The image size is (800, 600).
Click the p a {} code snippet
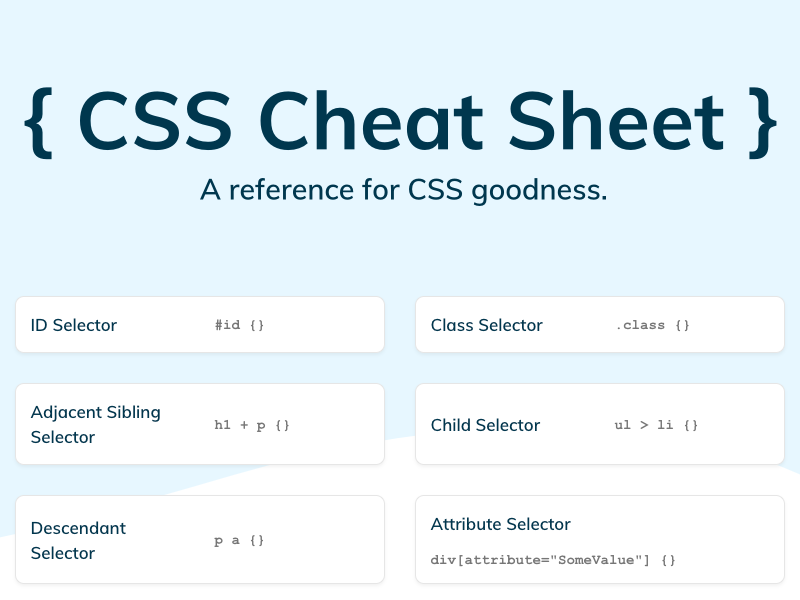pyautogui.click(x=239, y=540)
